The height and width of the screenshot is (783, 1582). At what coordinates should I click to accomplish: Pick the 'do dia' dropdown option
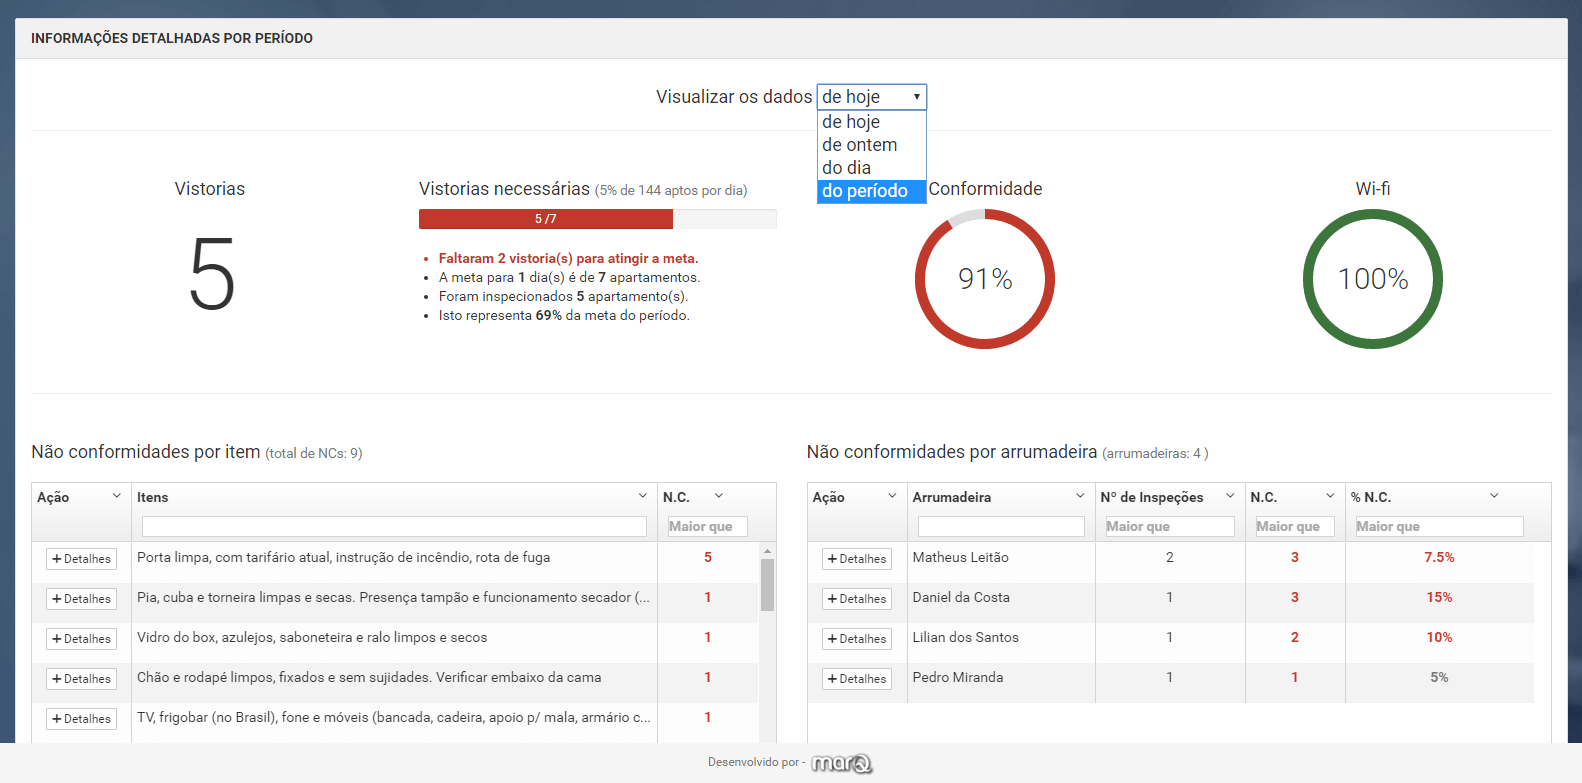pyautogui.click(x=847, y=168)
